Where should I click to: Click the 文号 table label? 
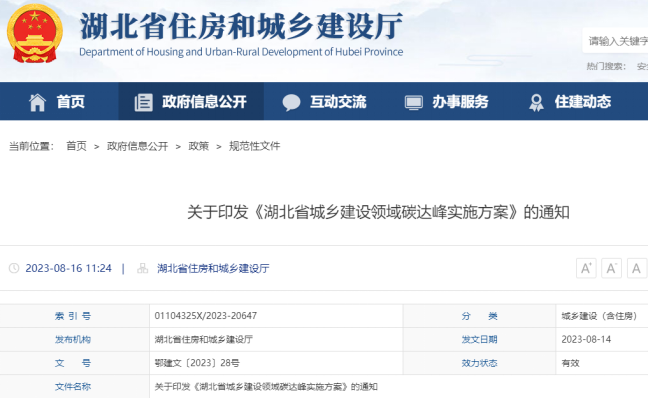click(73, 363)
